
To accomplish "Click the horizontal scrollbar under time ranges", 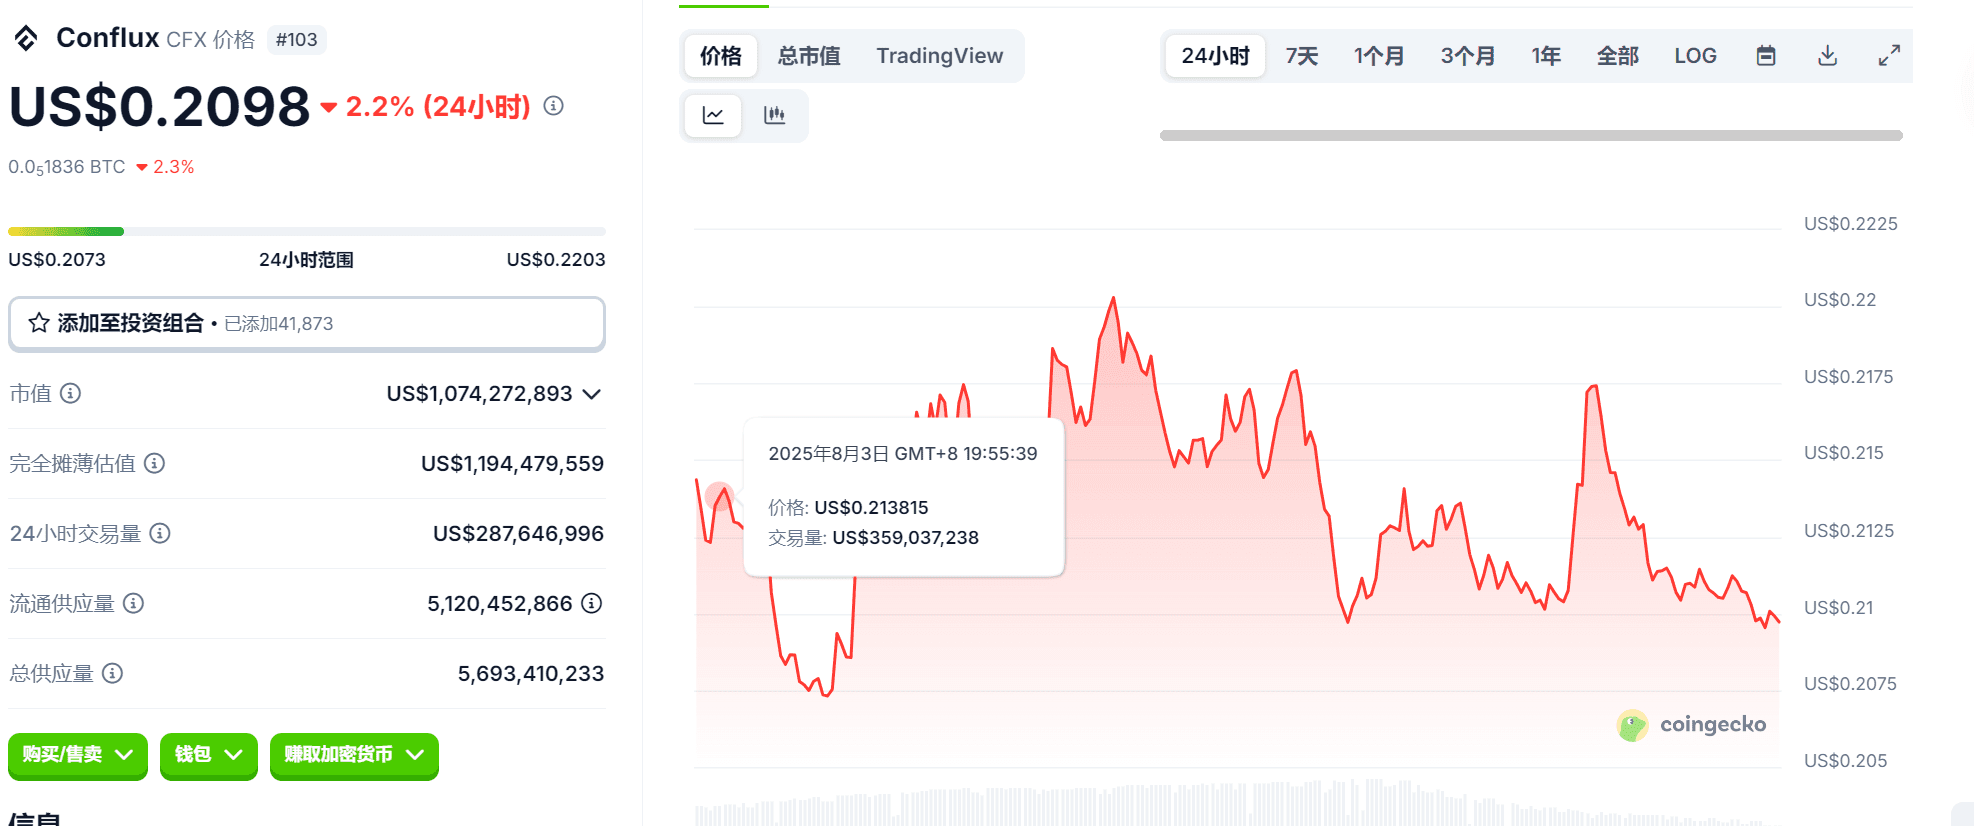I will (x=1531, y=135).
